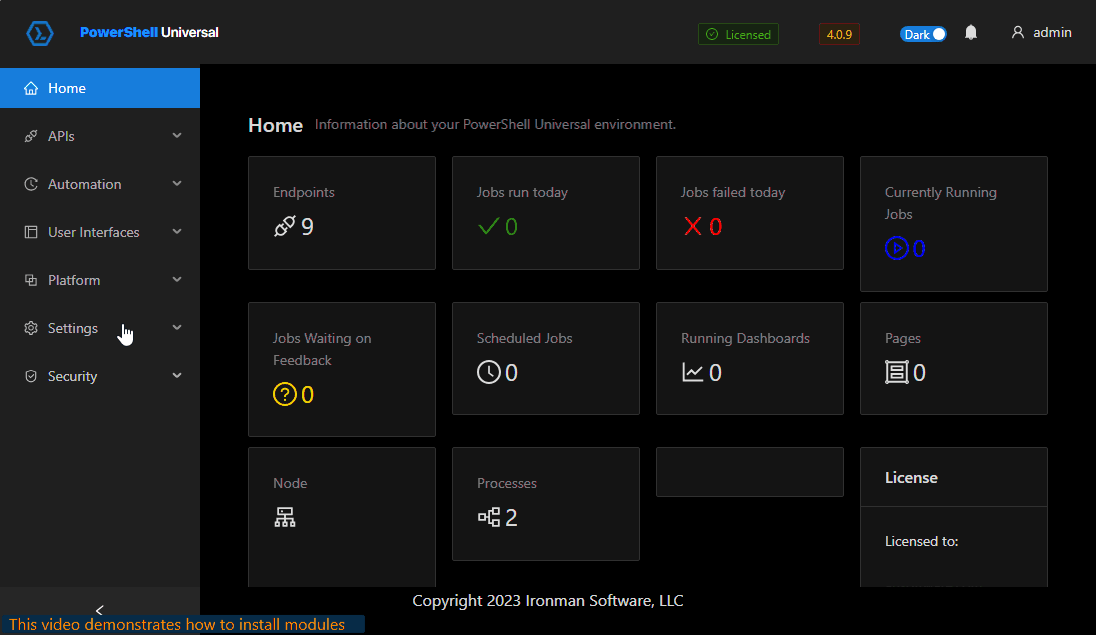
Task: Click the blue play icon for running jobs
Action: pyautogui.click(x=896, y=248)
